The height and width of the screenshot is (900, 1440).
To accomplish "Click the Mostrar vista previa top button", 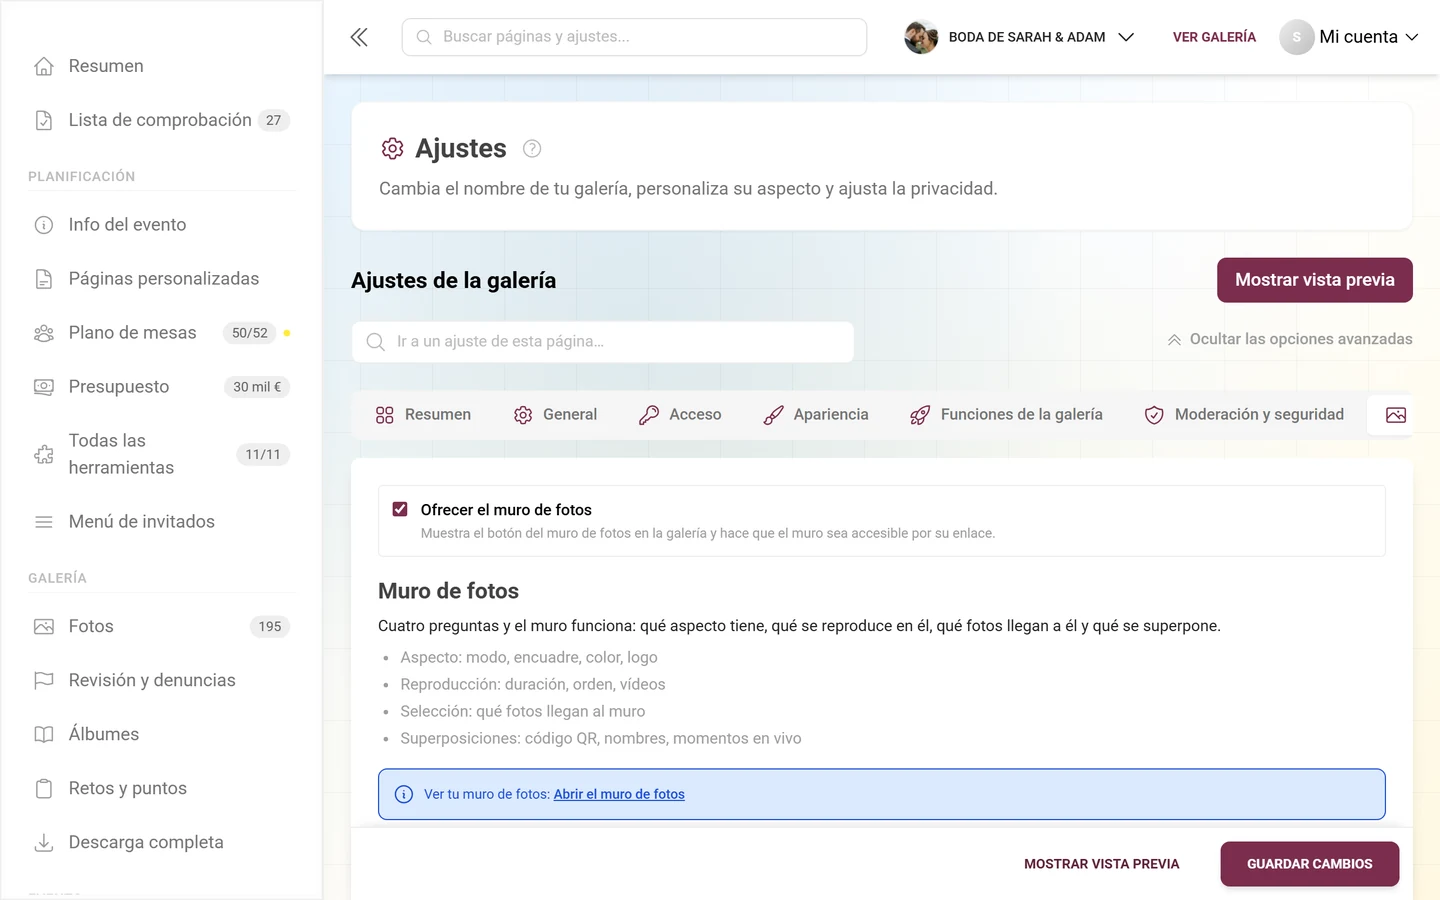I will point(1315,280).
